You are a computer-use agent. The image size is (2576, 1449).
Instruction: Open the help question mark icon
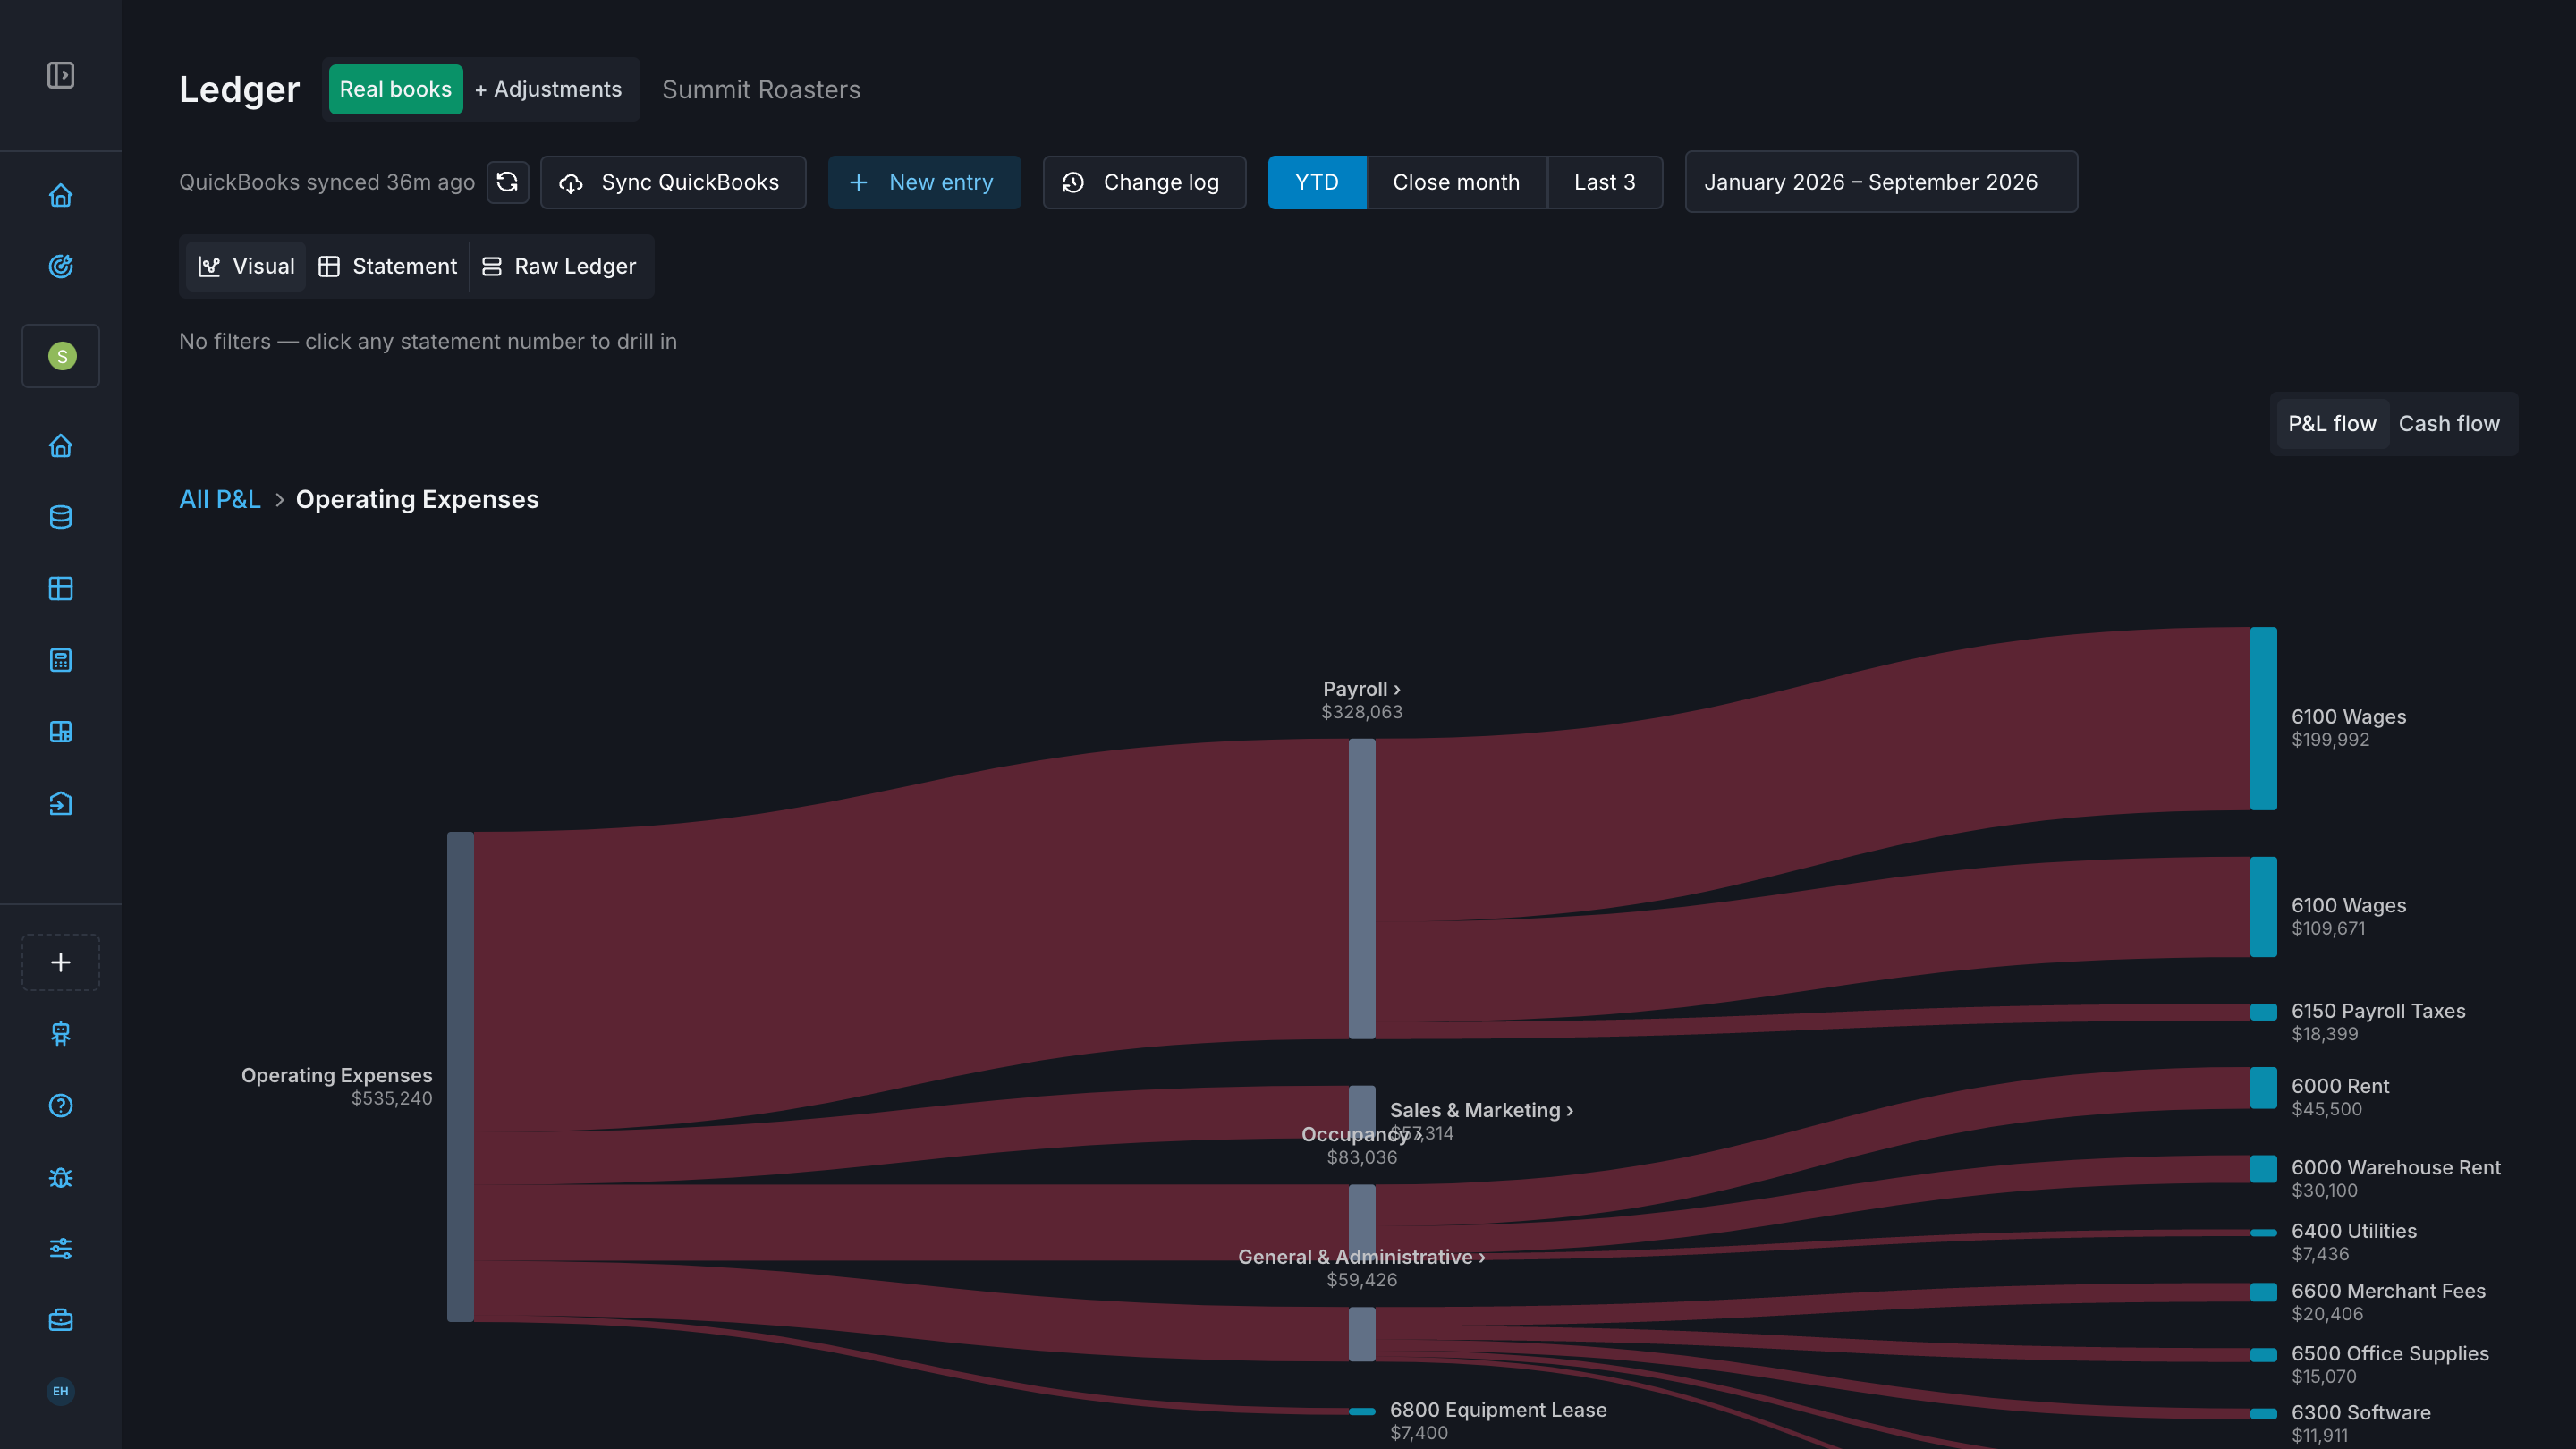pyautogui.click(x=61, y=1105)
